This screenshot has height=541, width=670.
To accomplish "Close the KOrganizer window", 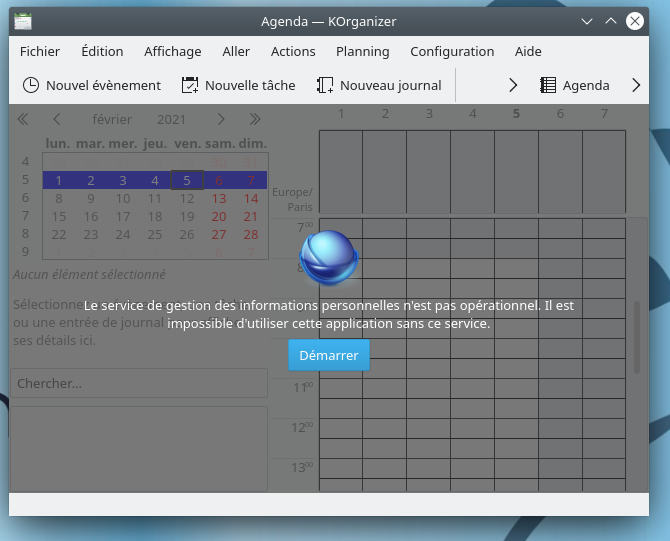I will [x=635, y=21].
